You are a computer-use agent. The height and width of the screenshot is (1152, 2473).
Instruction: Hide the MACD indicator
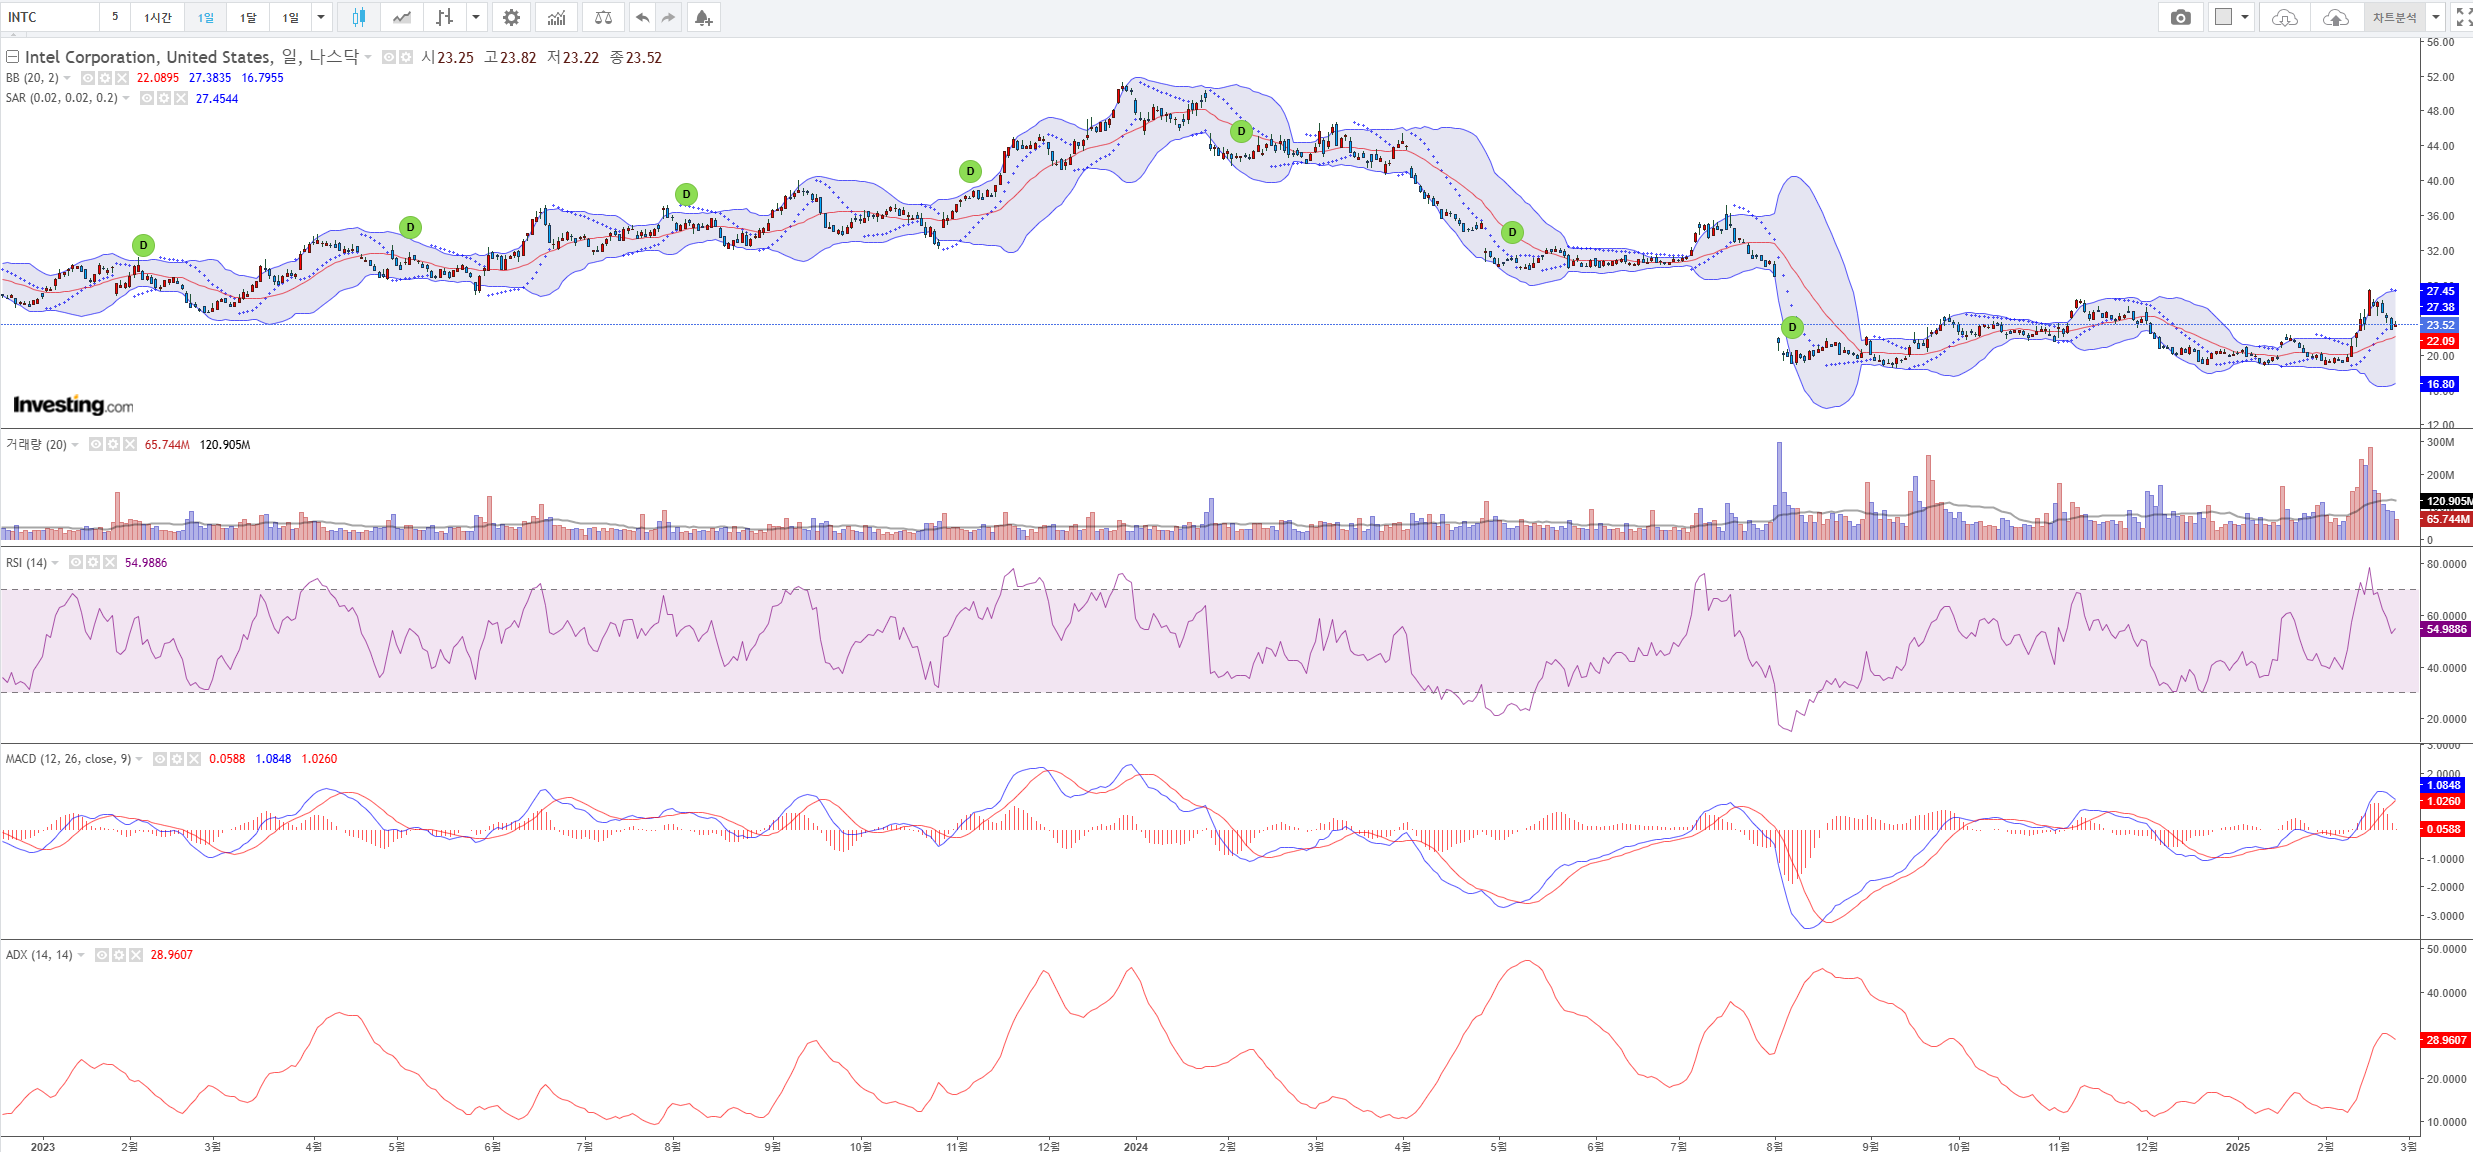pyautogui.click(x=160, y=759)
